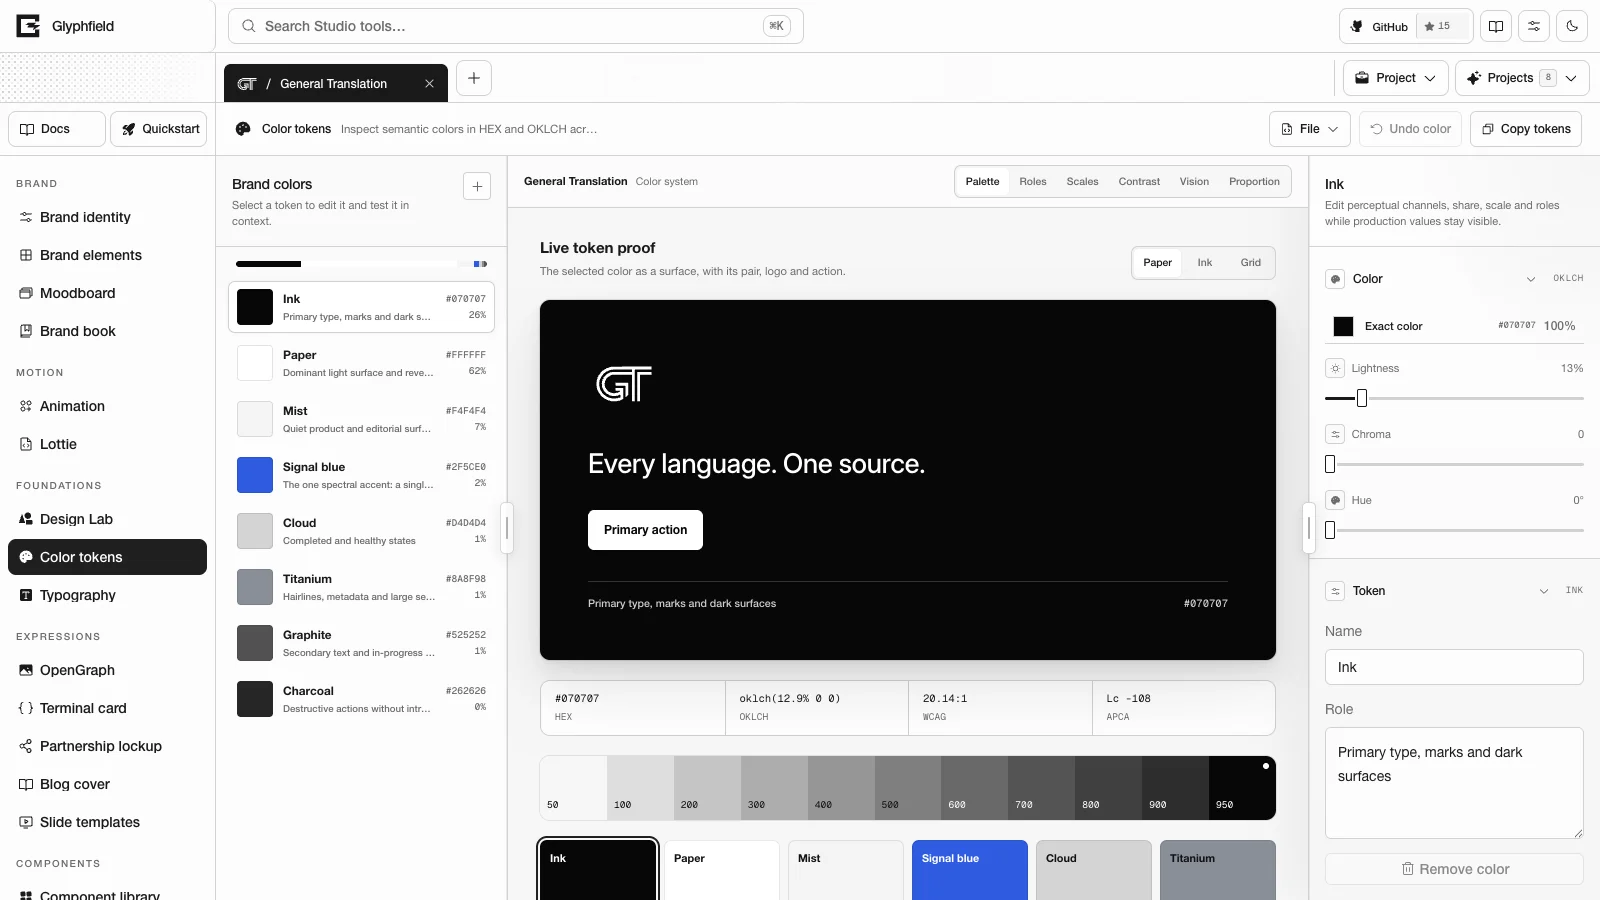Collapse the Token section chevron
1600x900 pixels.
point(1543,591)
